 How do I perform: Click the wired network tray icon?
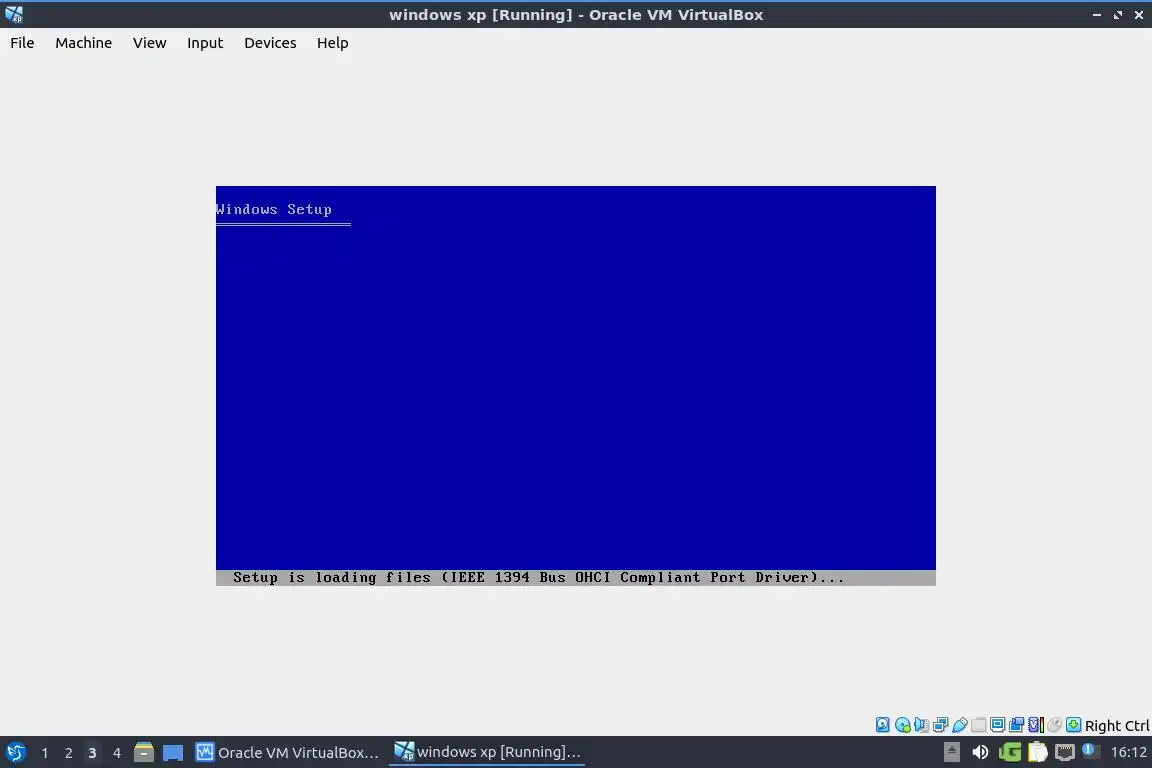(1065, 752)
